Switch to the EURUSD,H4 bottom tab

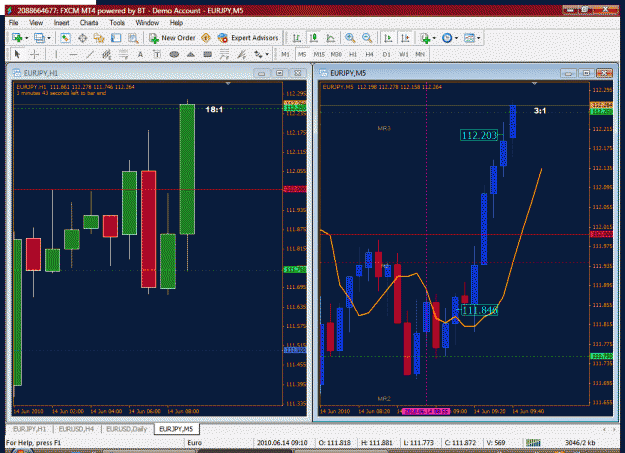pyautogui.click(x=76, y=429)
